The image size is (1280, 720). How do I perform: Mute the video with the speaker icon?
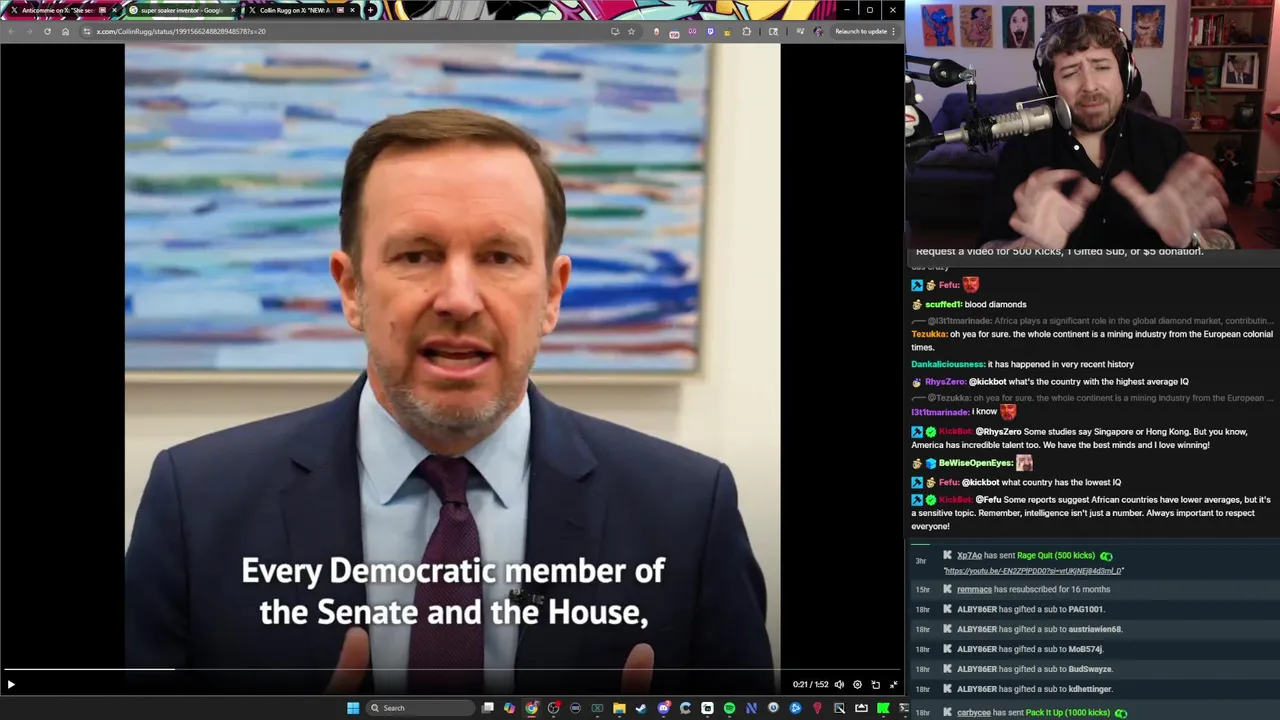click(x=839, y=685)
